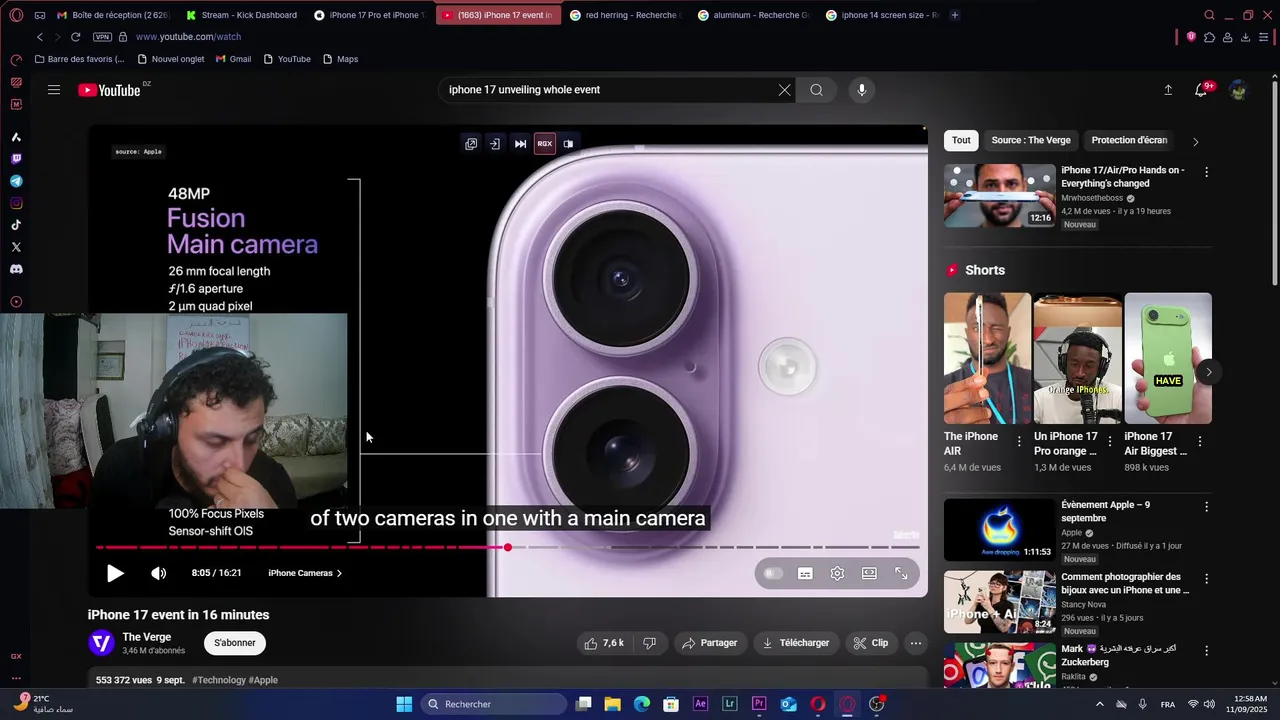The height and width of the screenshot is (720, 1280).
Task: Pop out the video with Opera's detach button
Action: click(471, 144)
